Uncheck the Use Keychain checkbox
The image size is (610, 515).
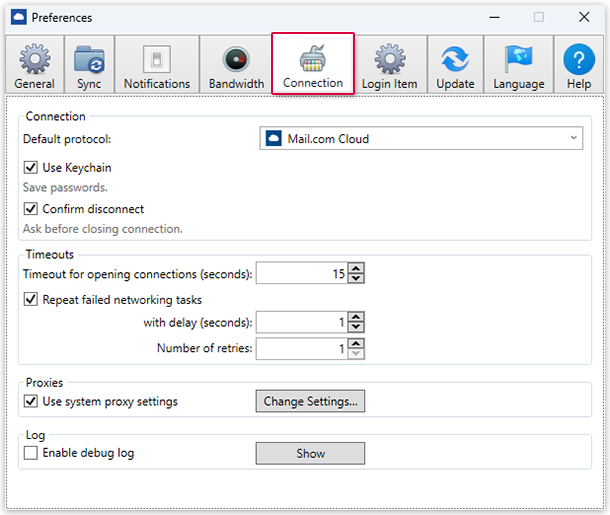point(30,167)
